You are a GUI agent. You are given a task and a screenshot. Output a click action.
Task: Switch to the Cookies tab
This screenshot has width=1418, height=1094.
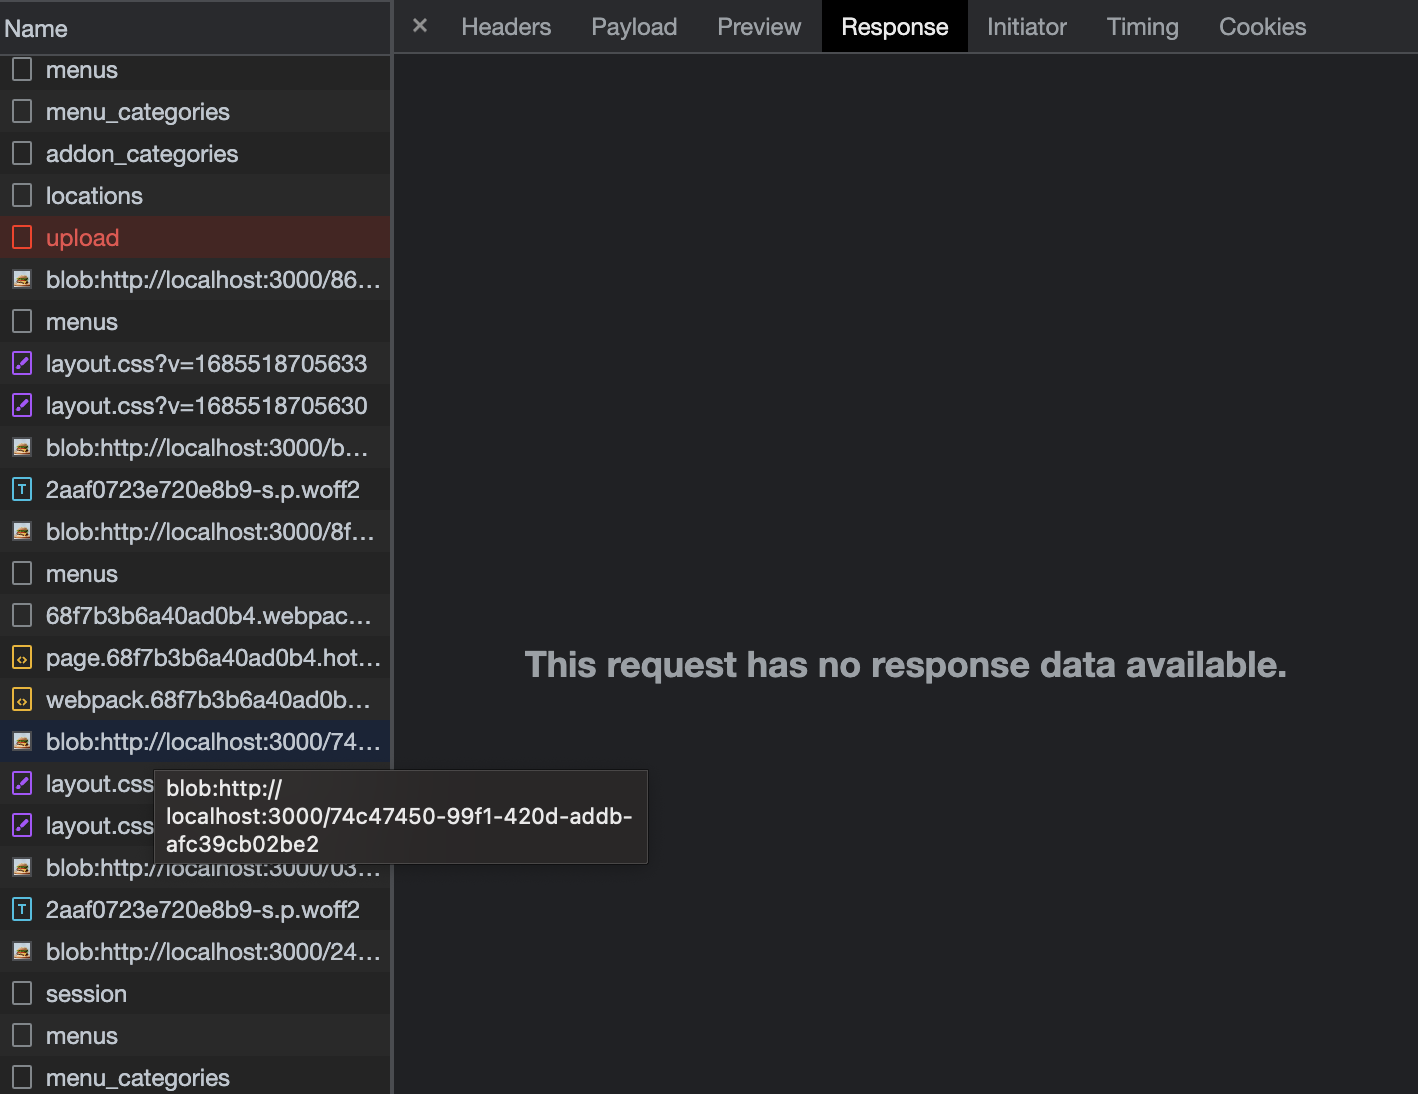point(1261,26)
